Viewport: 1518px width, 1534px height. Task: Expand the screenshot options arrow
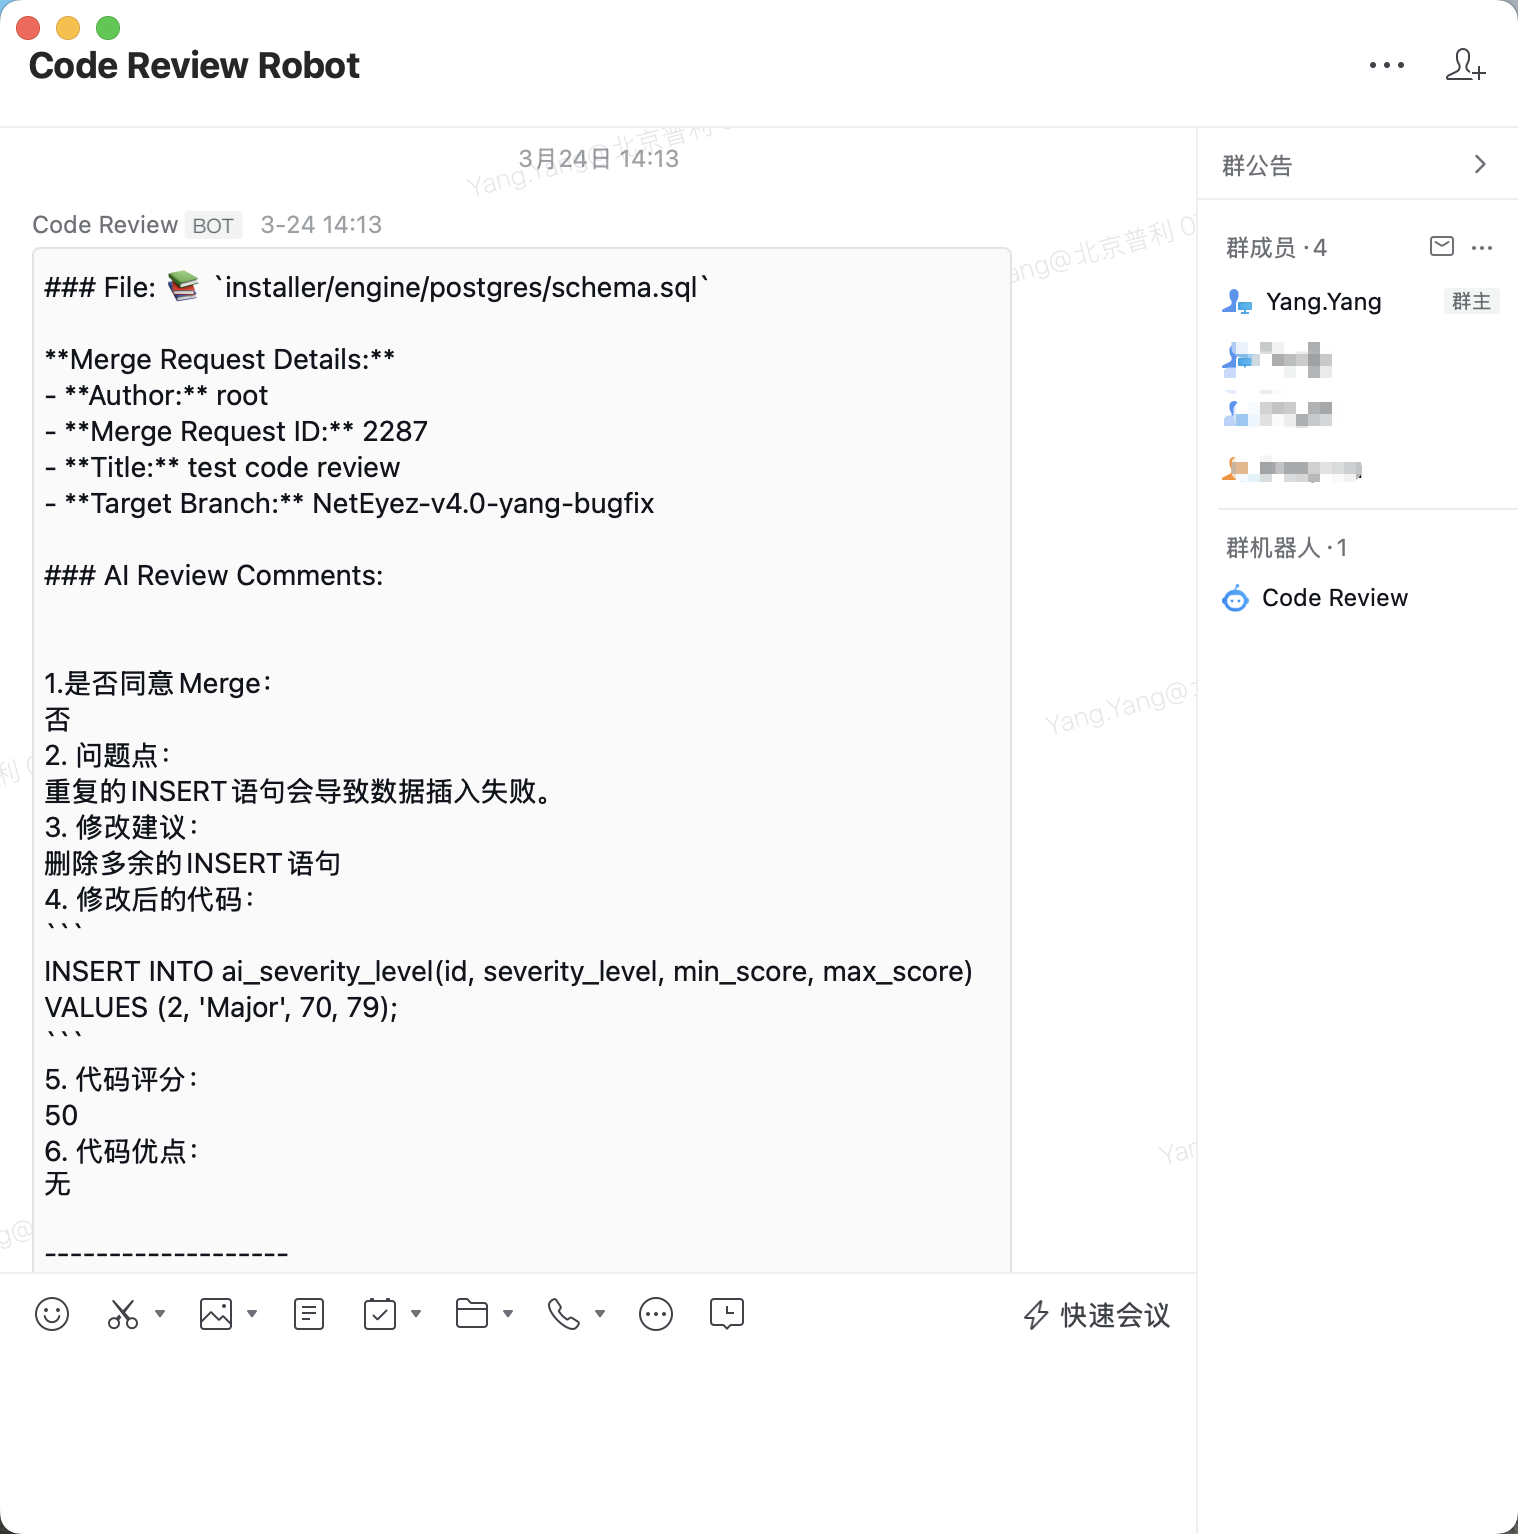[x=160, y=1313]
